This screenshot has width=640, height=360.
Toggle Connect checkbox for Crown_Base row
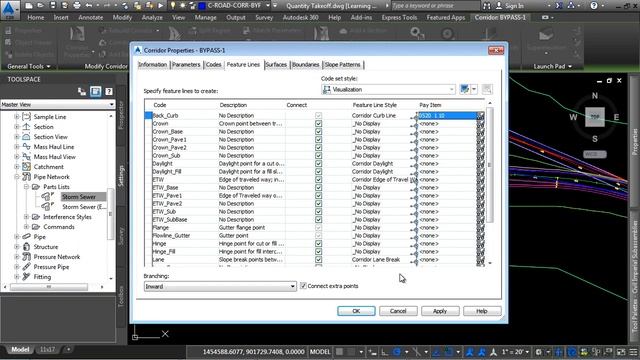[x=318, y=131]
